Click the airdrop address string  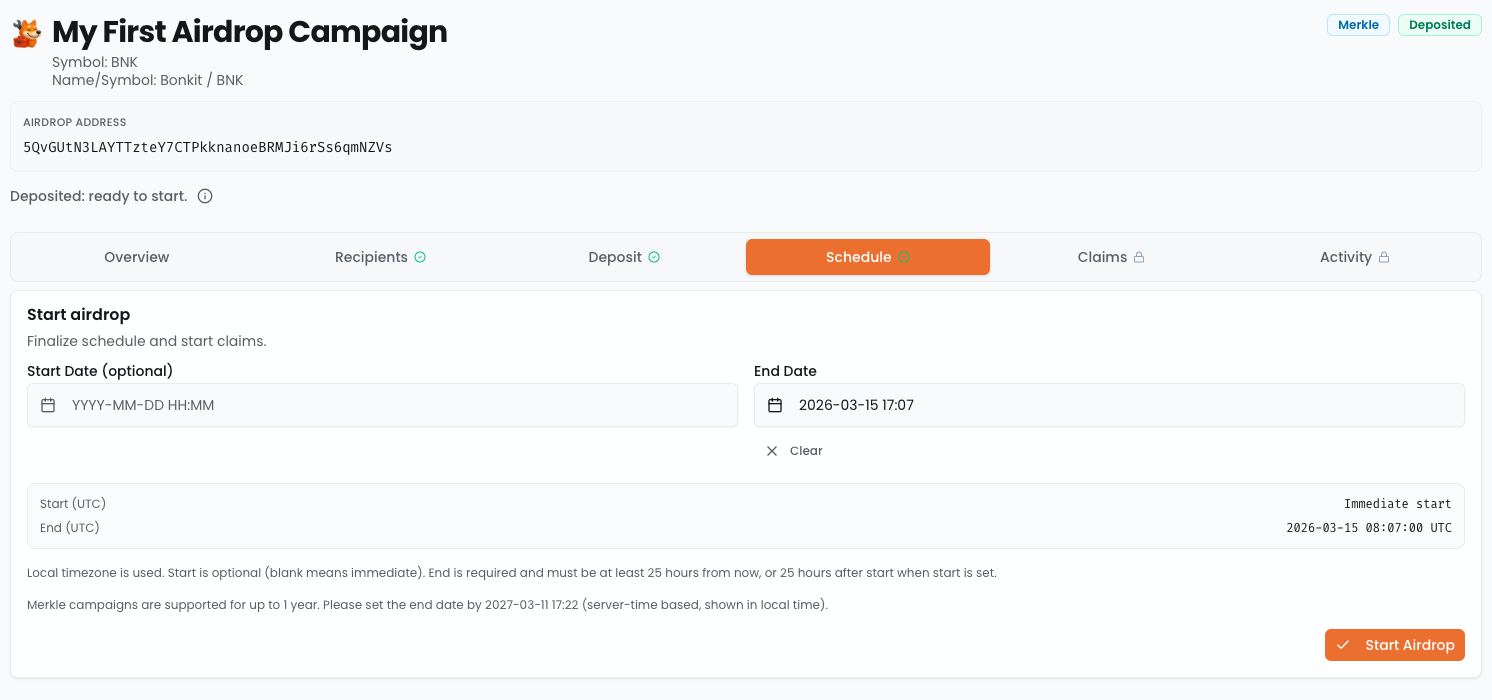point(208,147)
